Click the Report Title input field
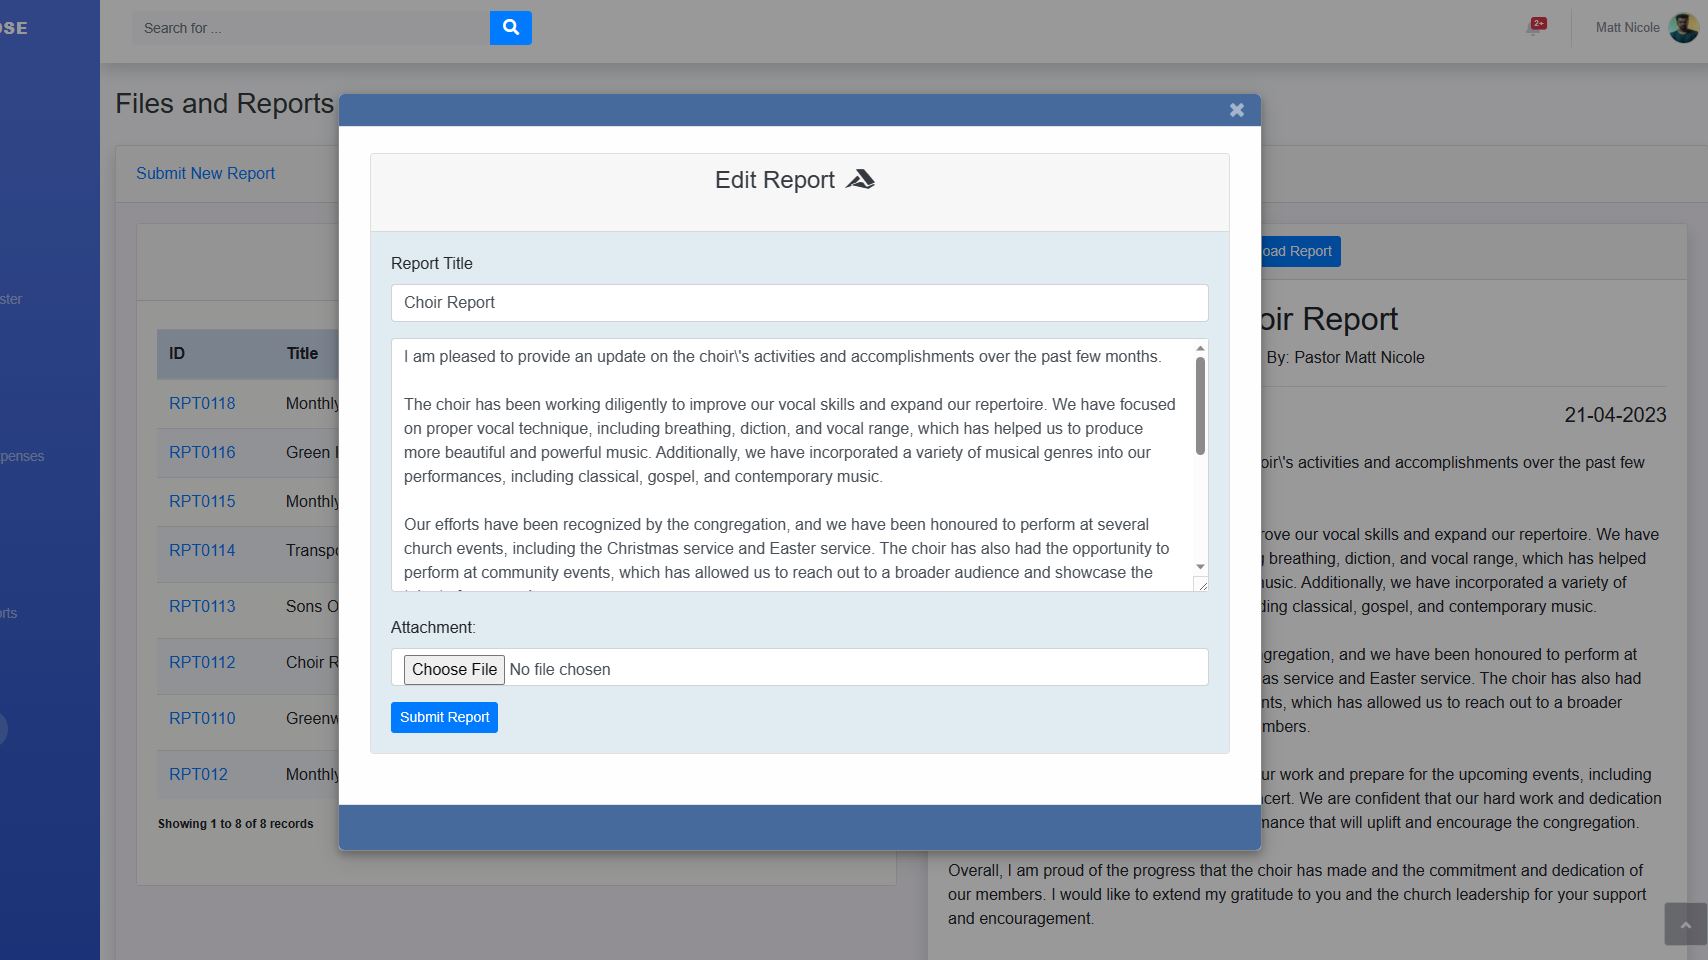Screen dimensions: 1708x960 799,303
